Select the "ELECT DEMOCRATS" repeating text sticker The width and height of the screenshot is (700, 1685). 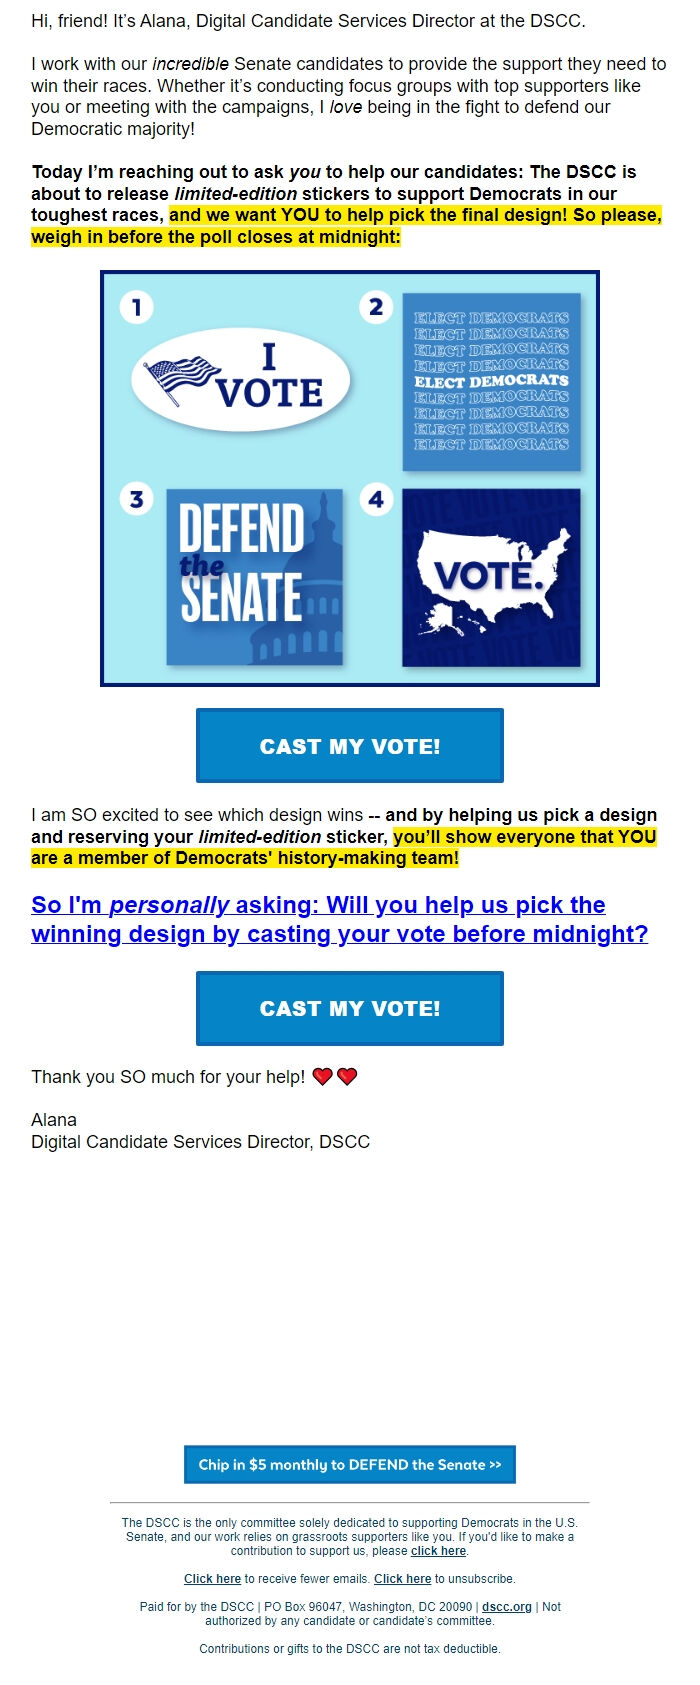pos(493,379)
